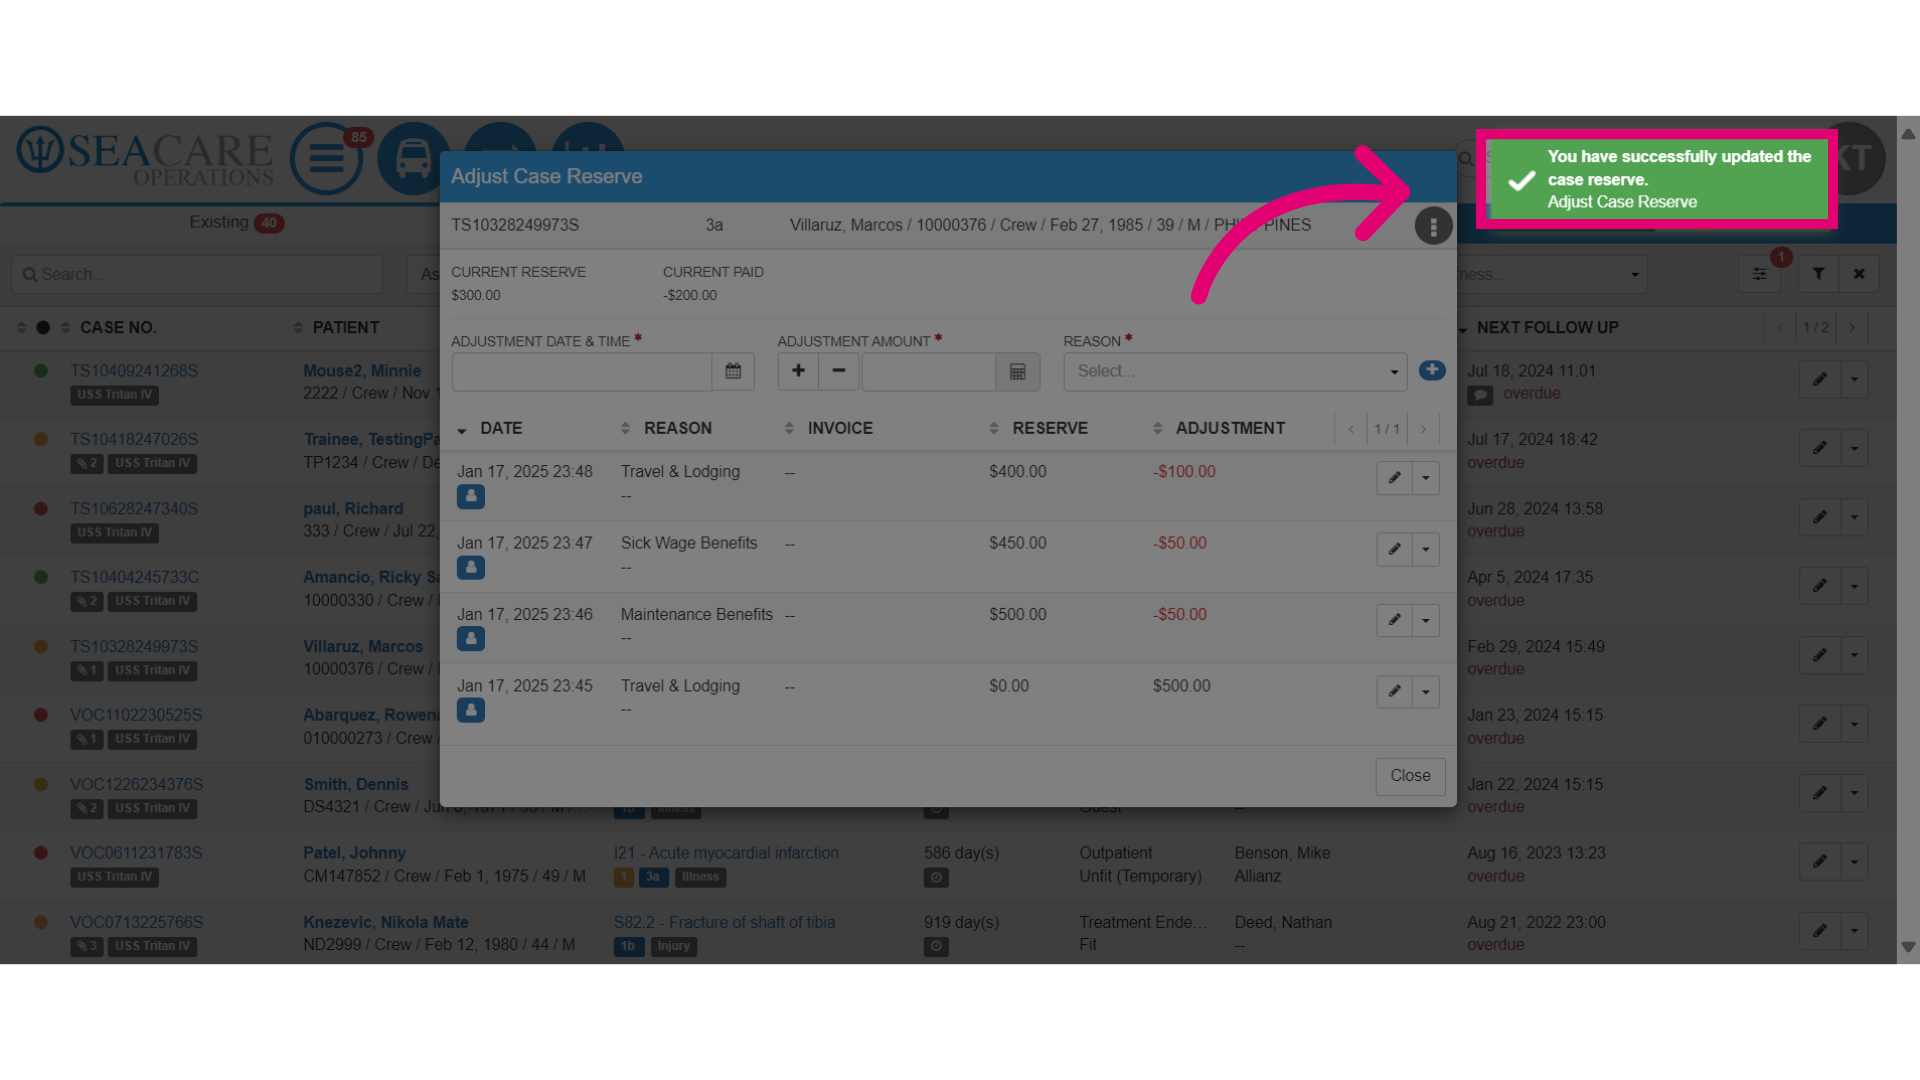Open I21 Acute myocardial infarction diagnosis link

pos(726,853)
